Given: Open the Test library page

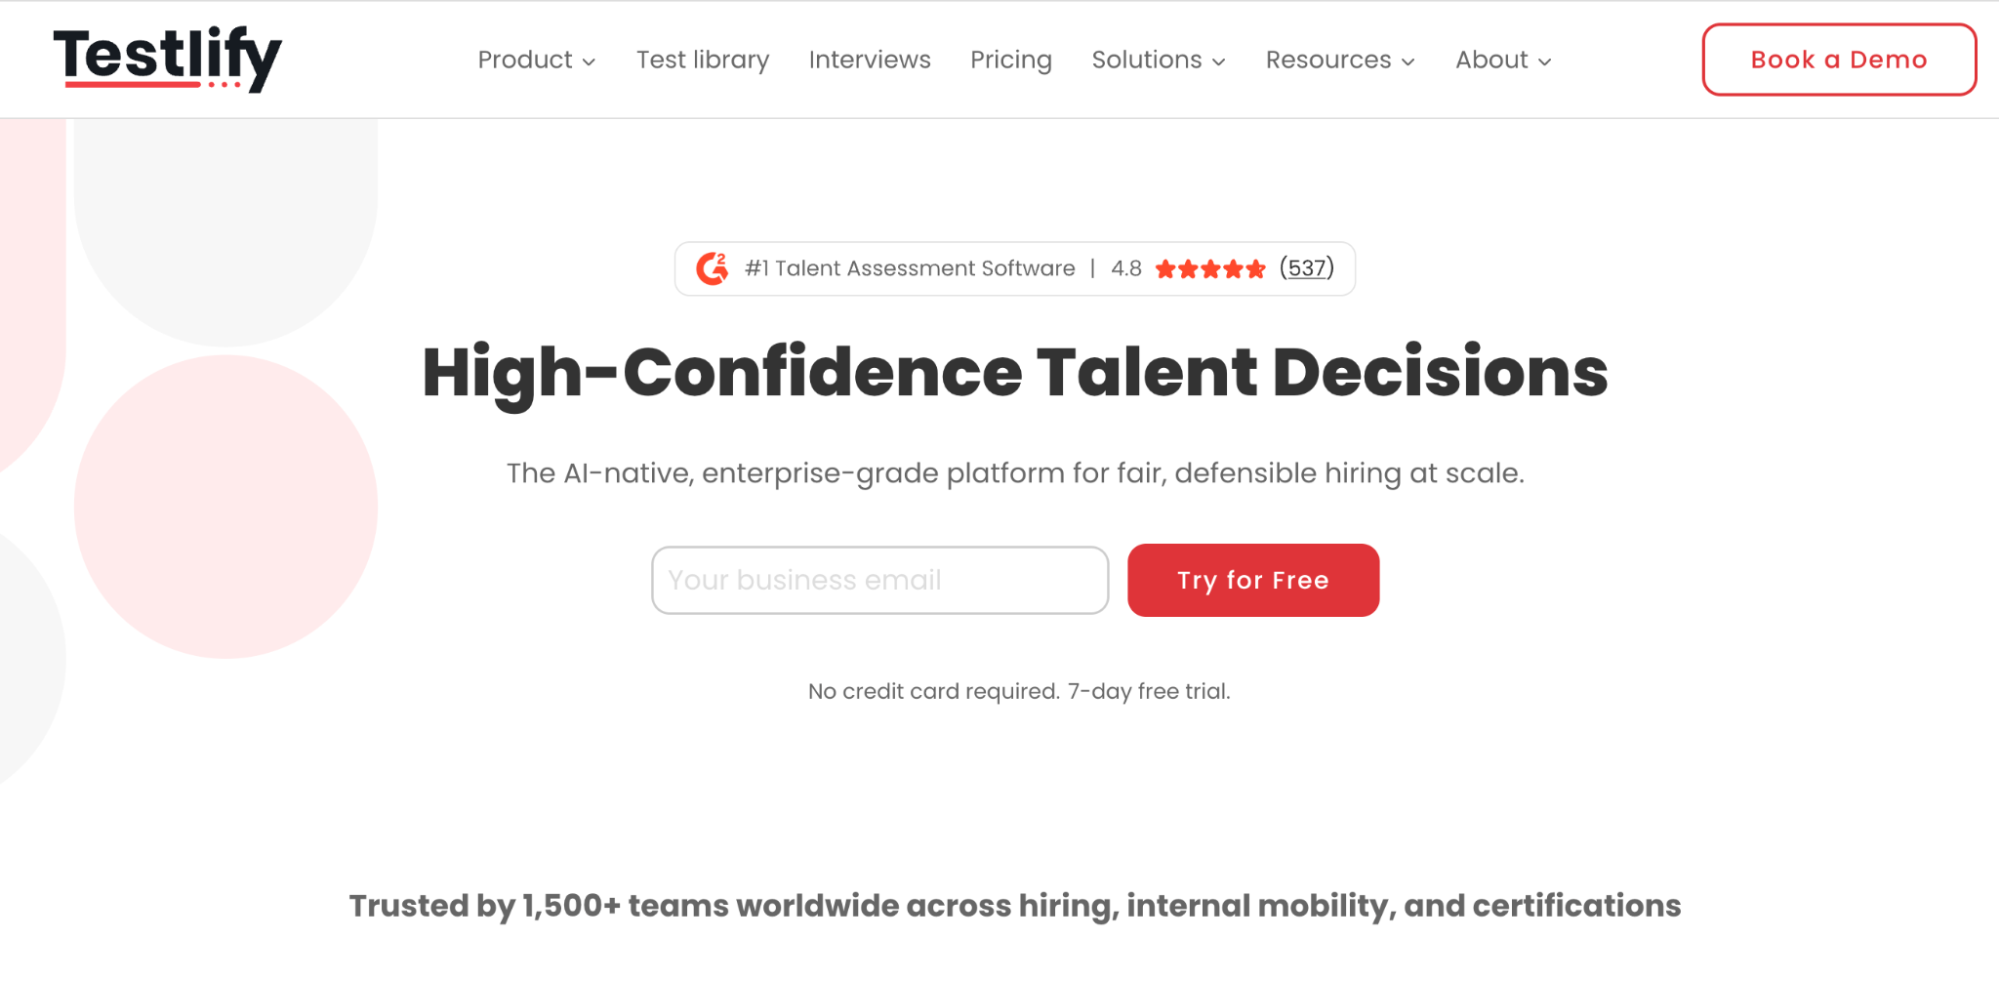Looking at the screenshot, I should click(703, 60).
